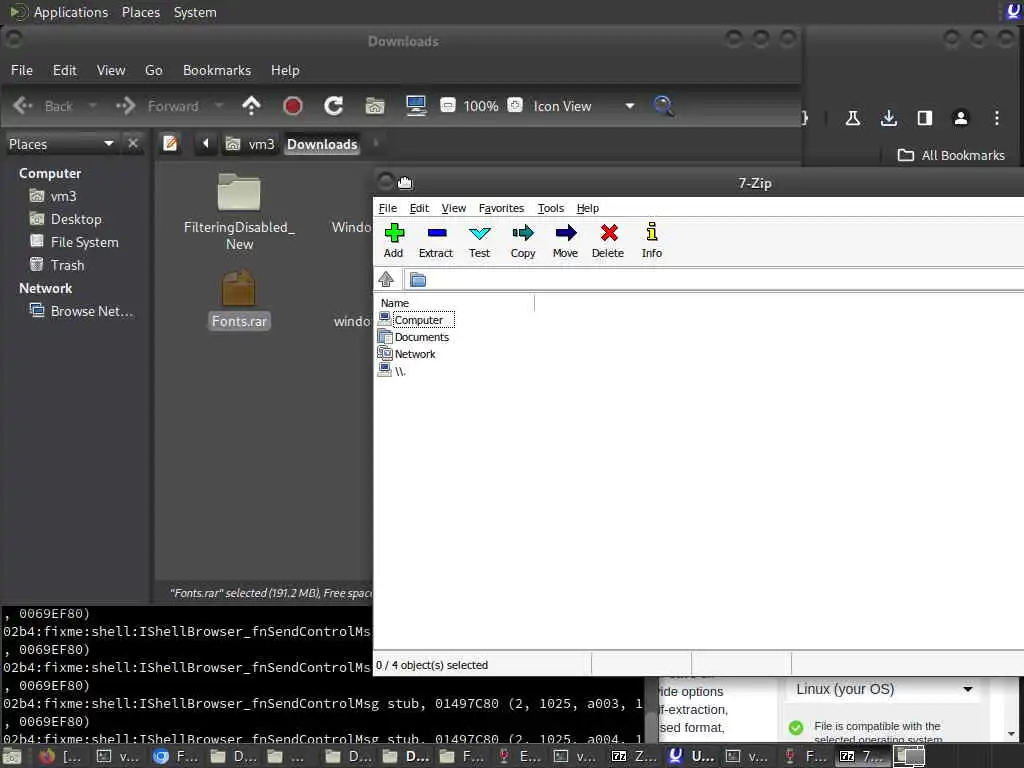This screenshot has height=768, width=1024.
Task: Go to parent folder with up arrow
Action: click(x=251, y=106)
